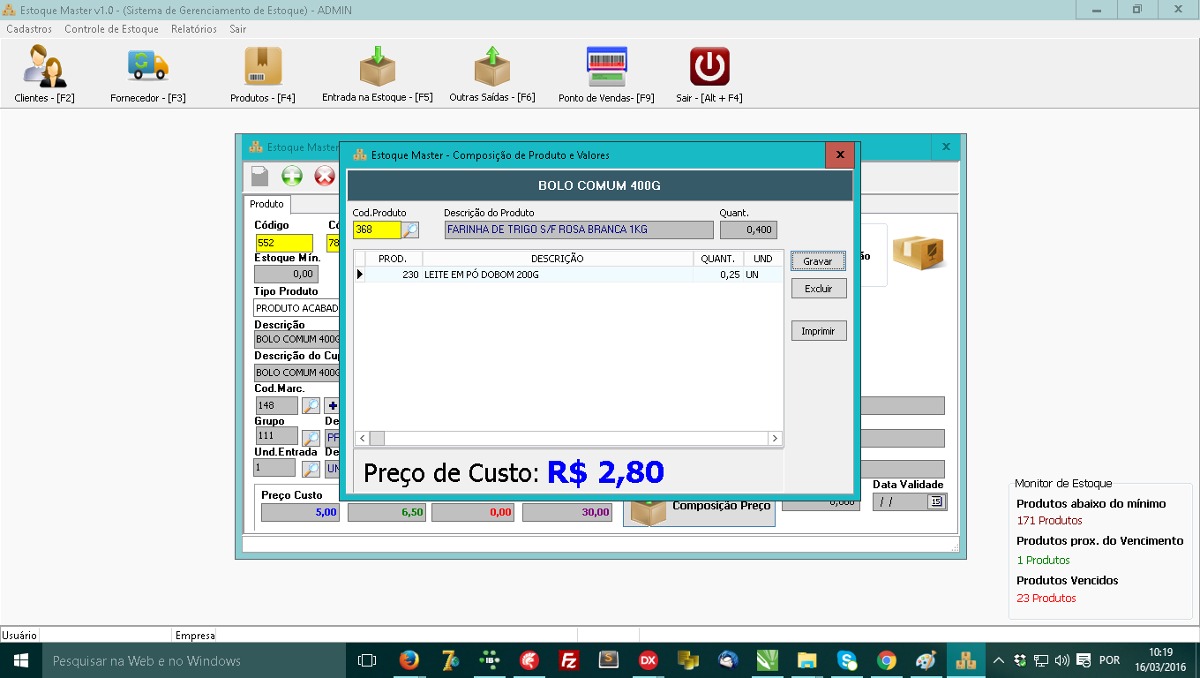The width and height of the screenshot is (1200, 678).
Task: Open Clientes from the main toolbar
Action: click(x=45, y=75)
